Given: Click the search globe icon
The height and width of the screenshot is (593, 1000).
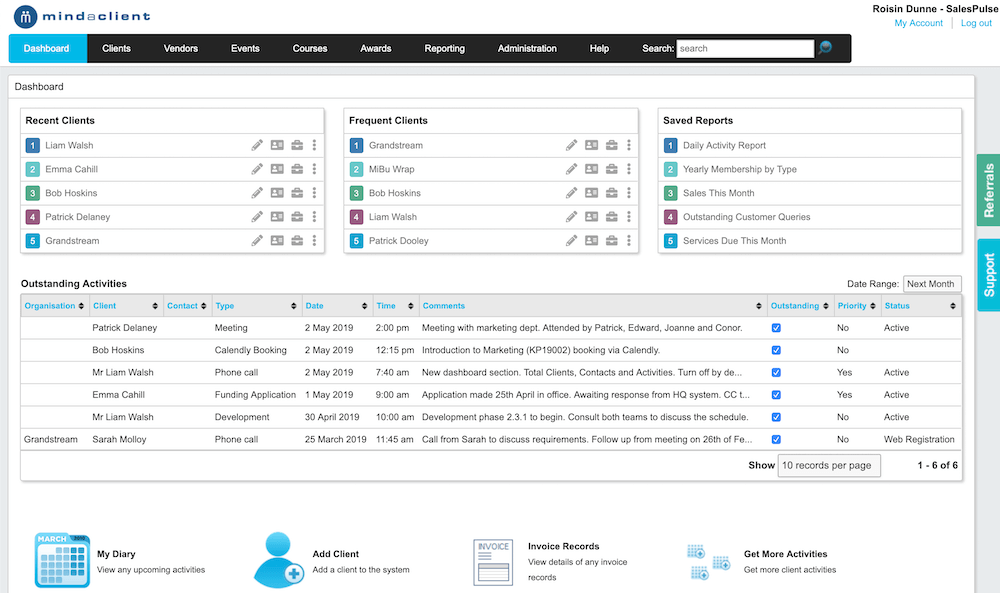Looking at the screenshot, I should point(825,48).
